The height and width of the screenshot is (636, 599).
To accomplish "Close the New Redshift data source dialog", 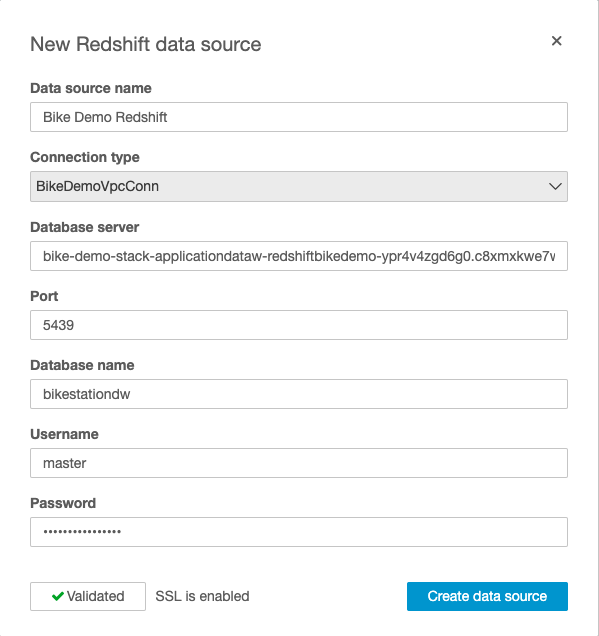I will (x=556, y=41).
